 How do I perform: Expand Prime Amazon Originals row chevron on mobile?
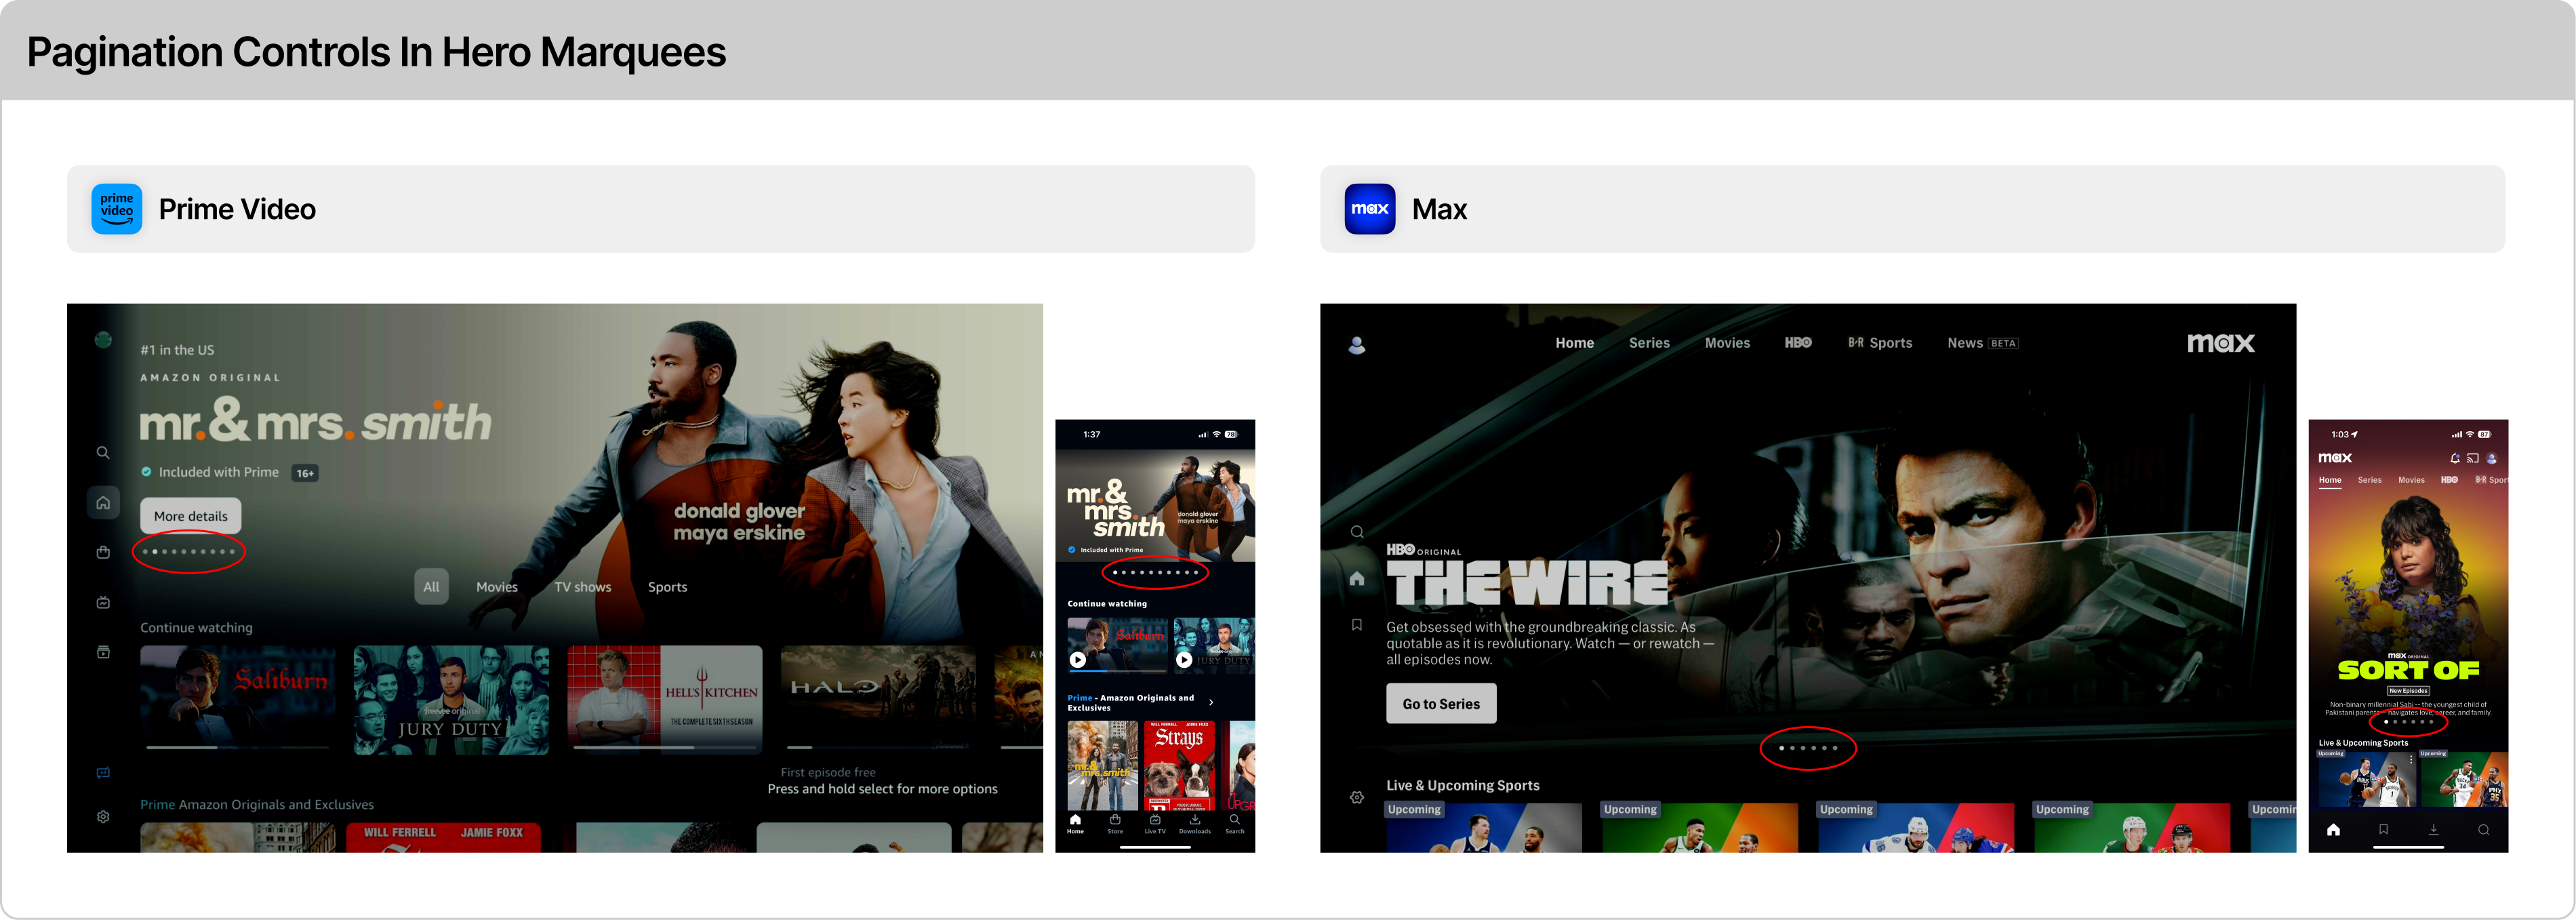(1211, 702)
